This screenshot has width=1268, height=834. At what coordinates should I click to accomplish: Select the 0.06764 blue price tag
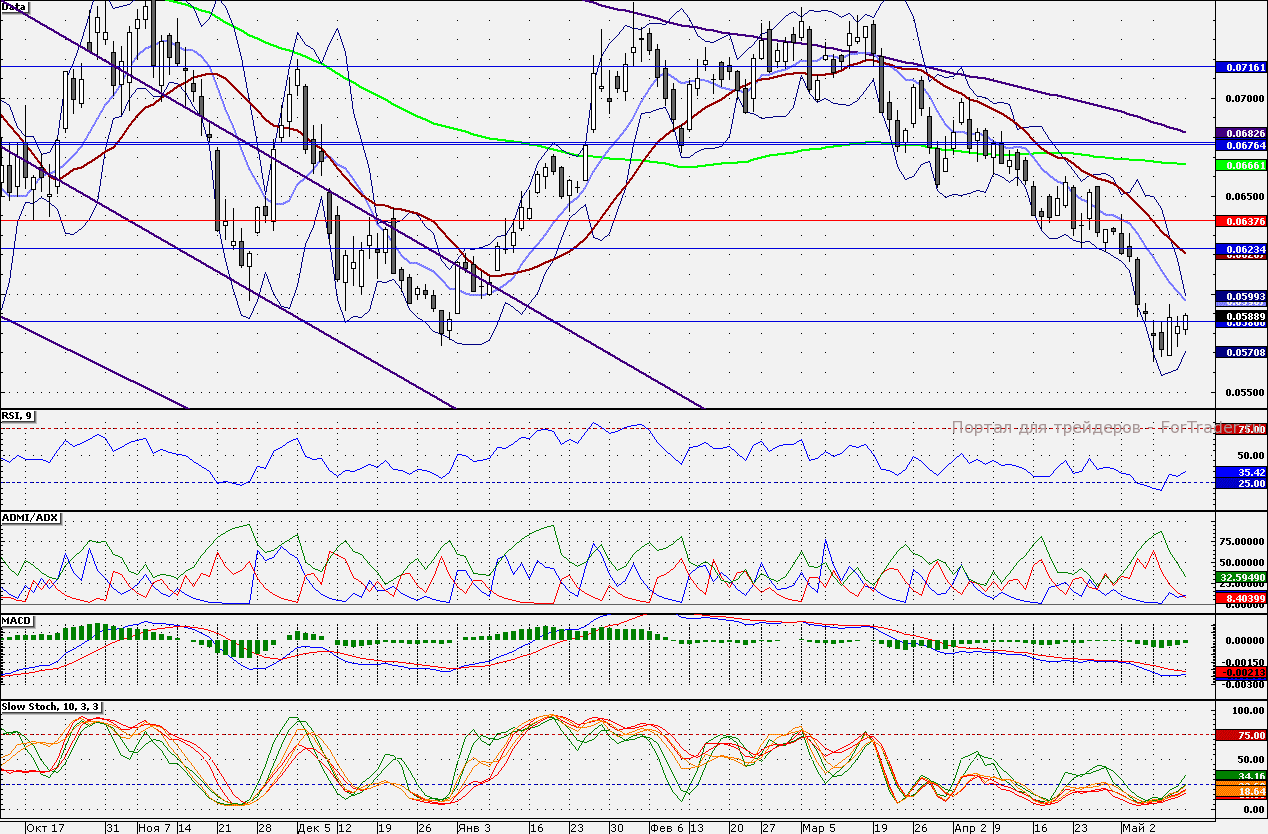point(1240,145)
